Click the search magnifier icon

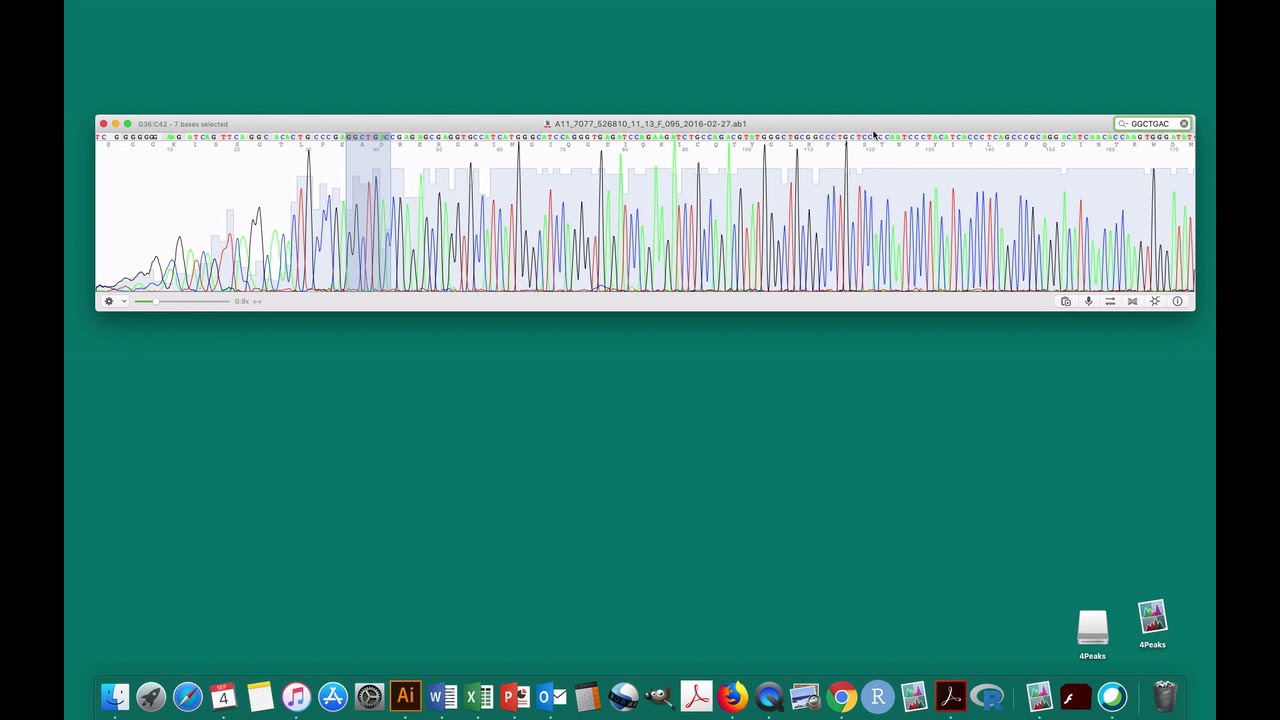(1123, 124)
